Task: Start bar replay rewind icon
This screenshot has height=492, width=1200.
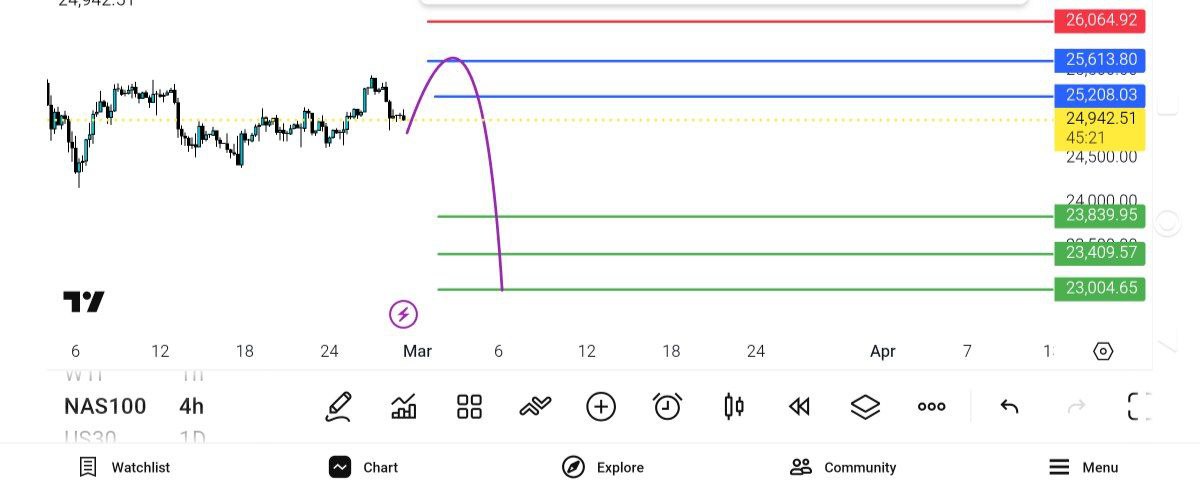Action: tap(799, 407)
